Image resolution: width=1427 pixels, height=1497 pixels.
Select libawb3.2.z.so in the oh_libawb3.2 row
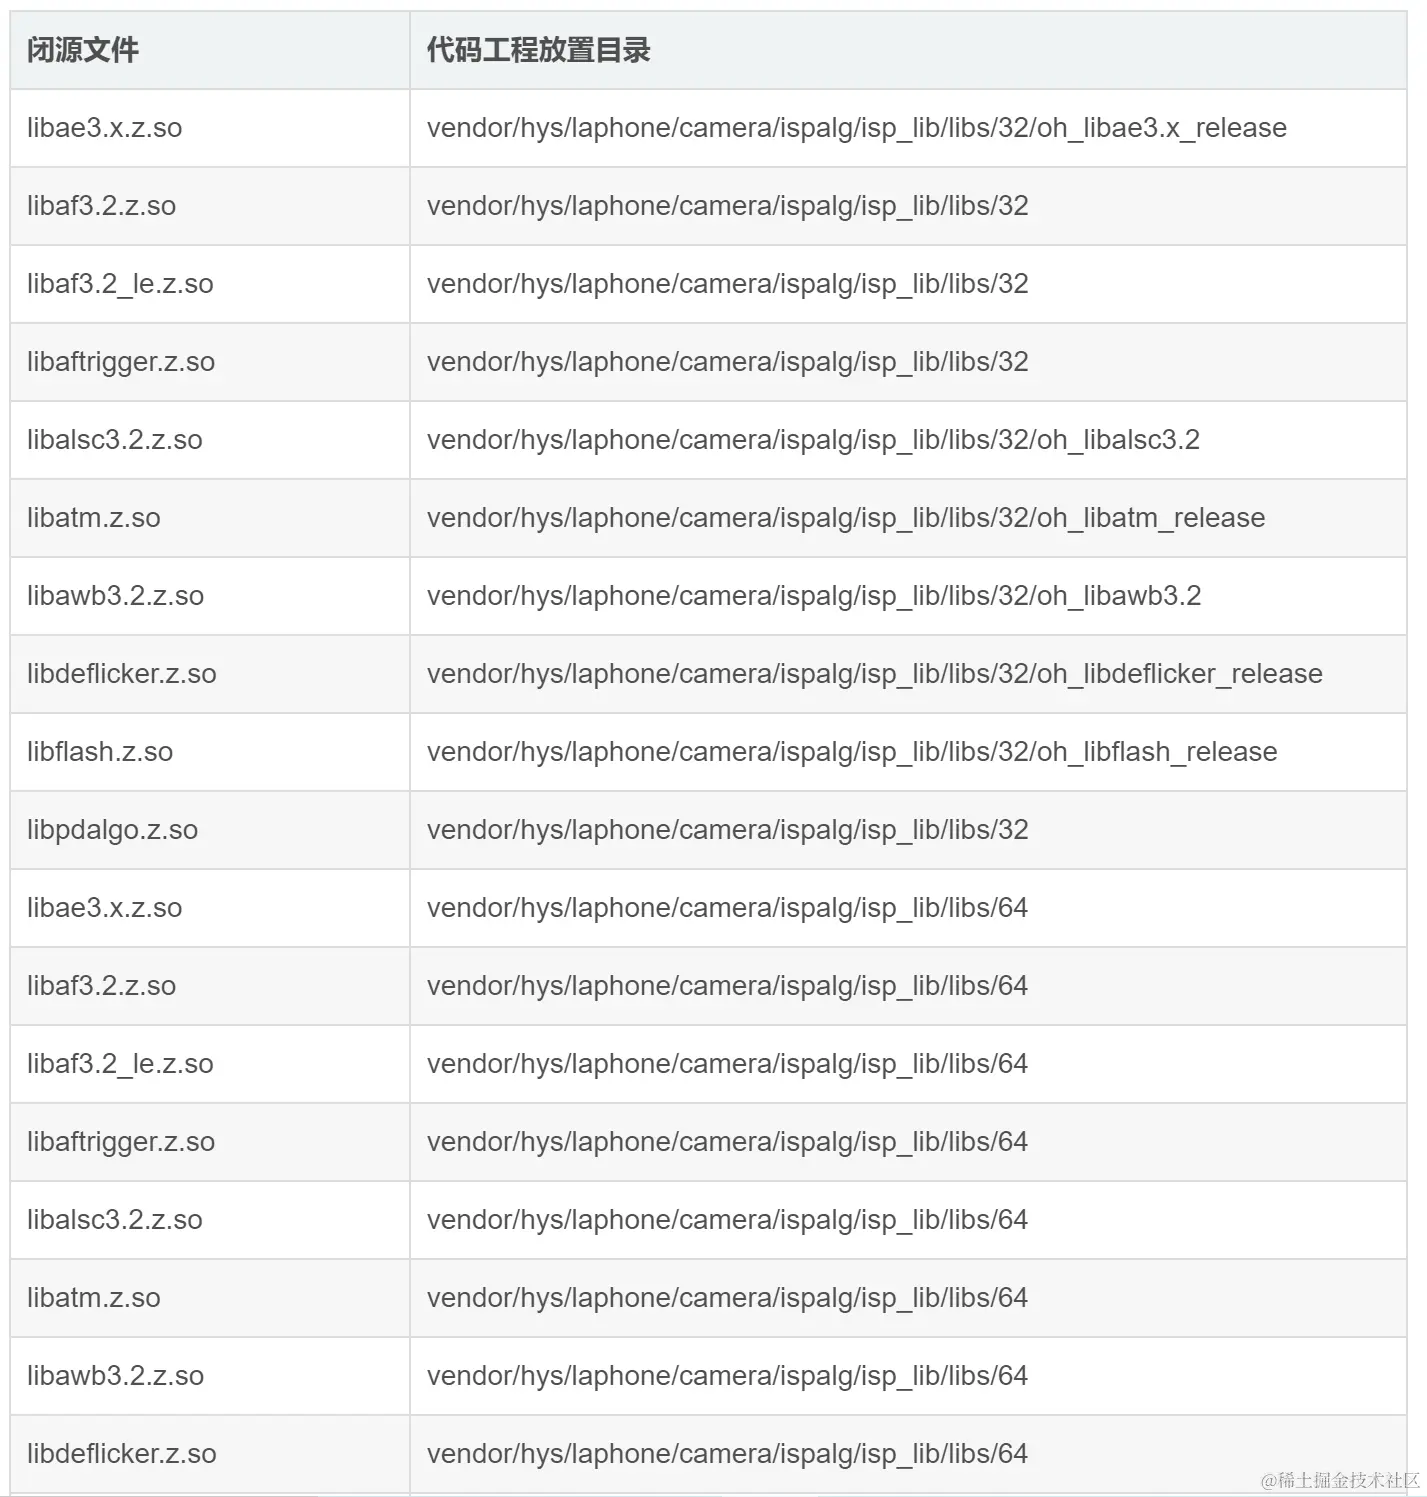[x=115, y=596]
